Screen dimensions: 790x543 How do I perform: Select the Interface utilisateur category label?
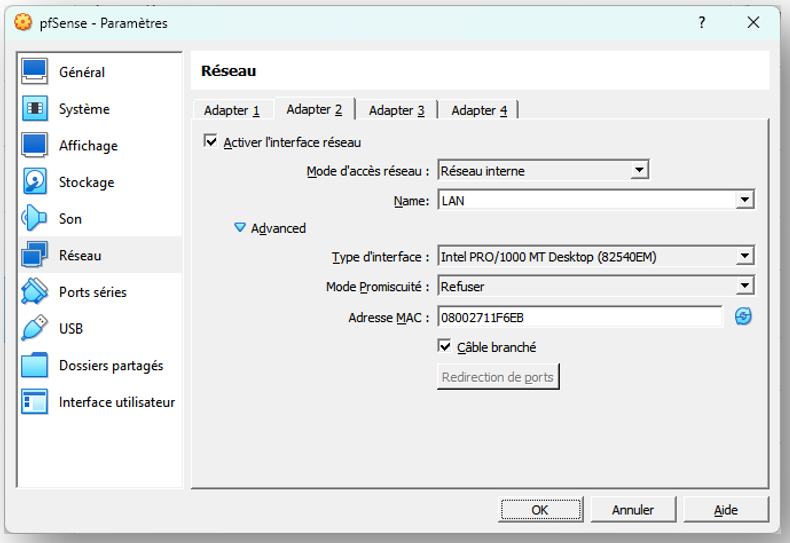(117, 402)
